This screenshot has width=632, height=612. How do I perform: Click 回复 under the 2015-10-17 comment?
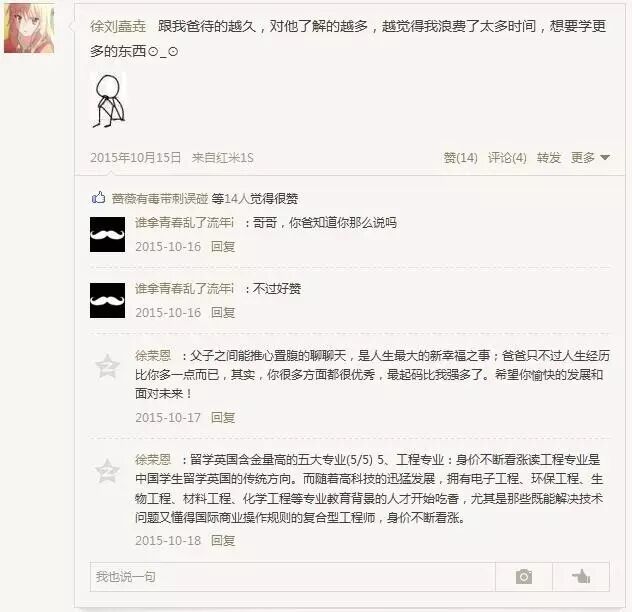click(223, 417)
